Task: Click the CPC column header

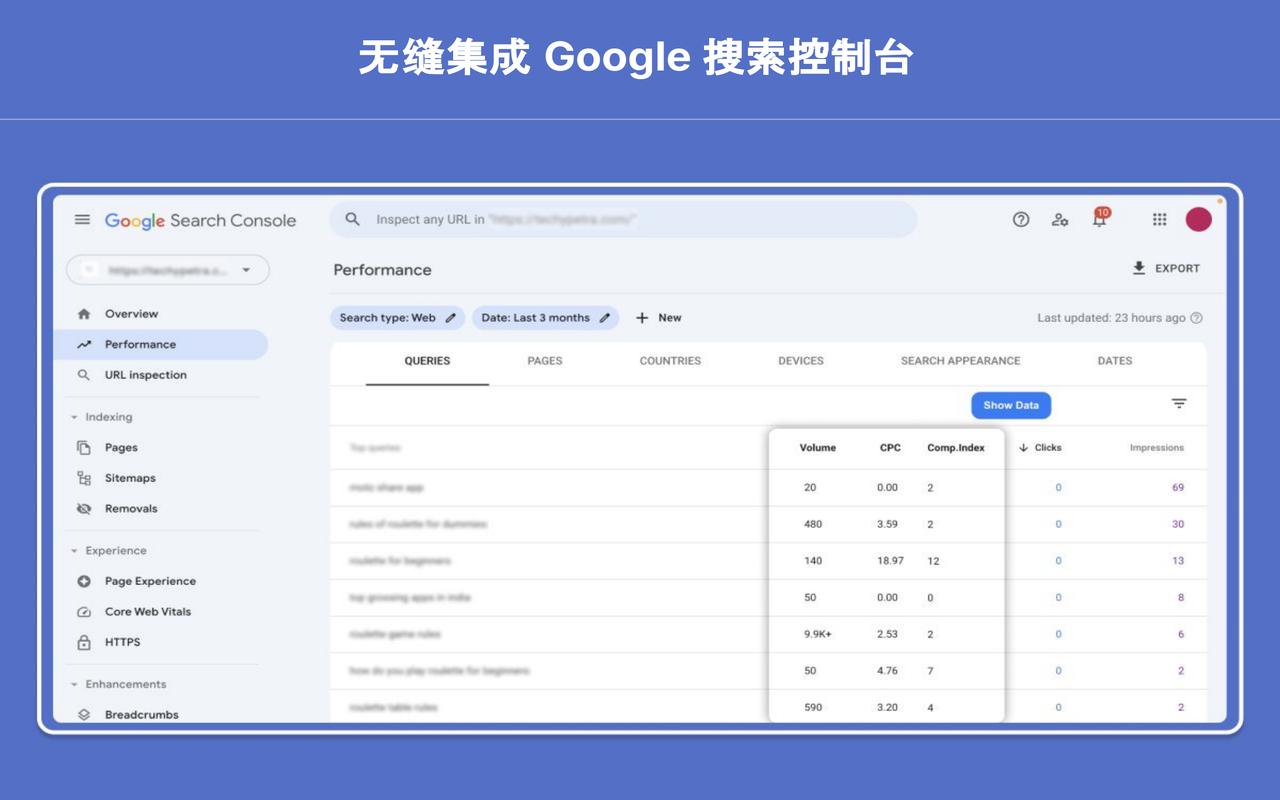Action: pos(890,448)
